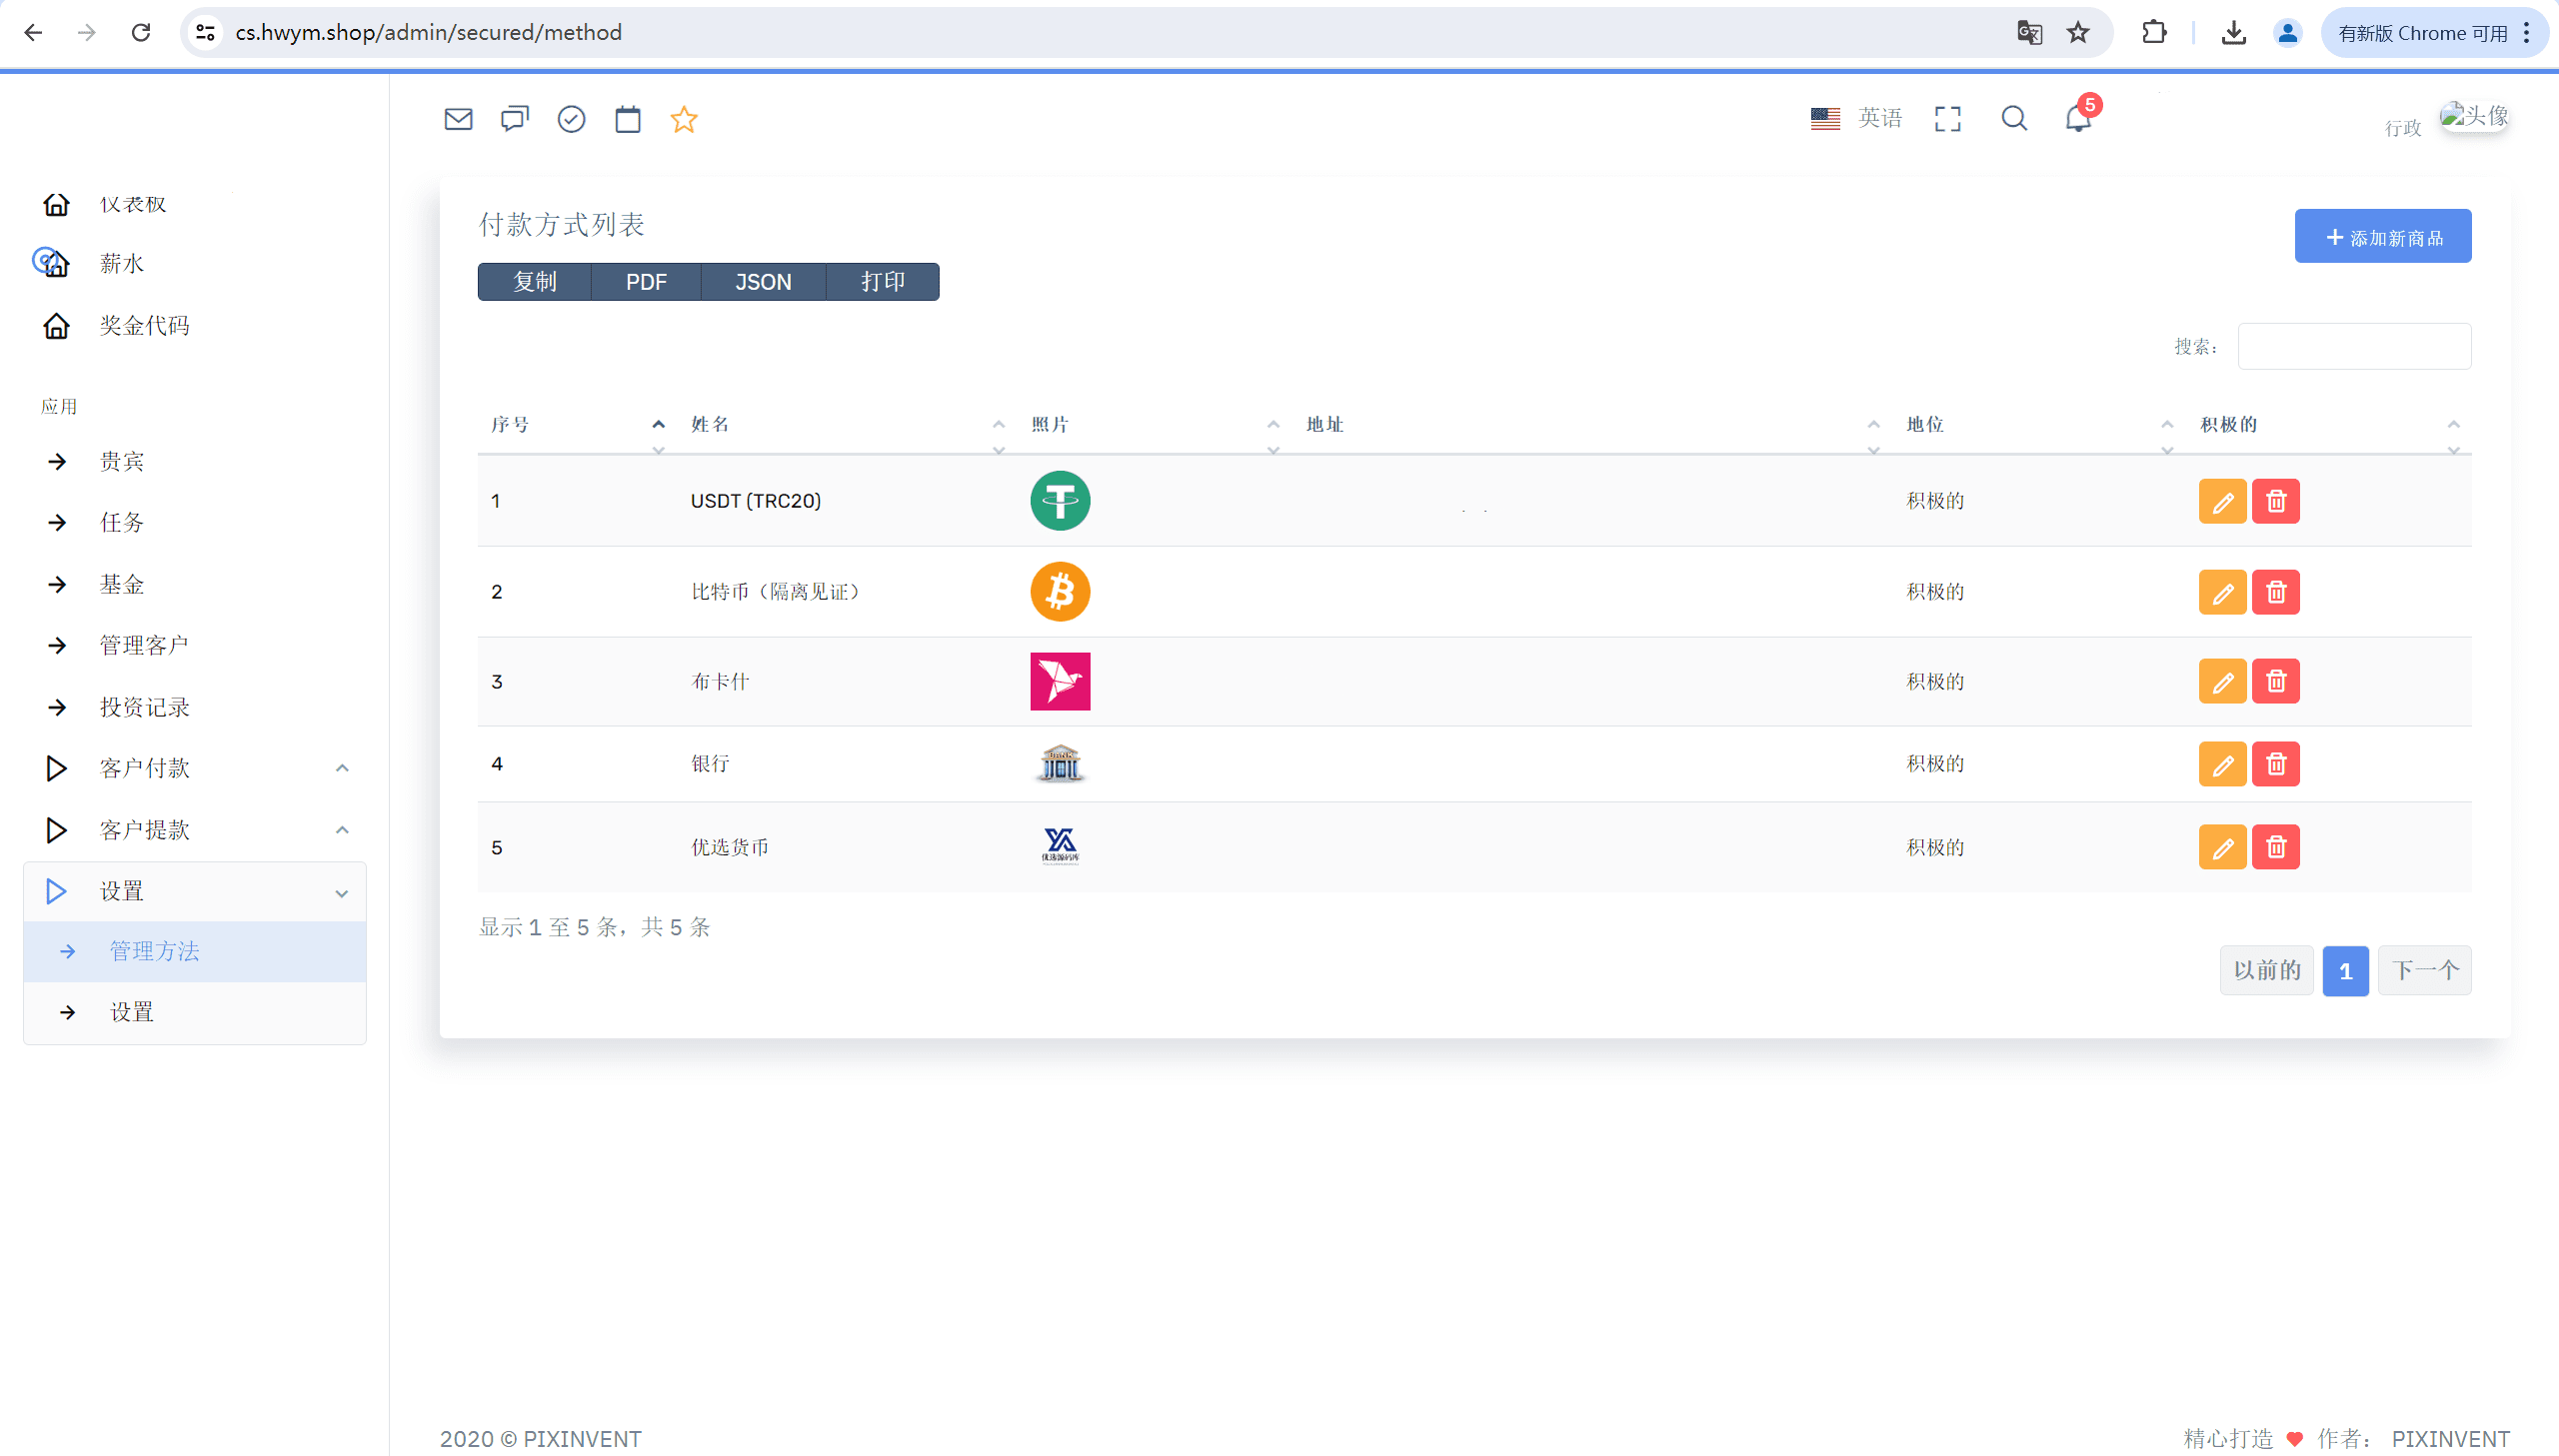Open the chat messages icon
The image size is (2559, 1456).
[x=514, y=119]
